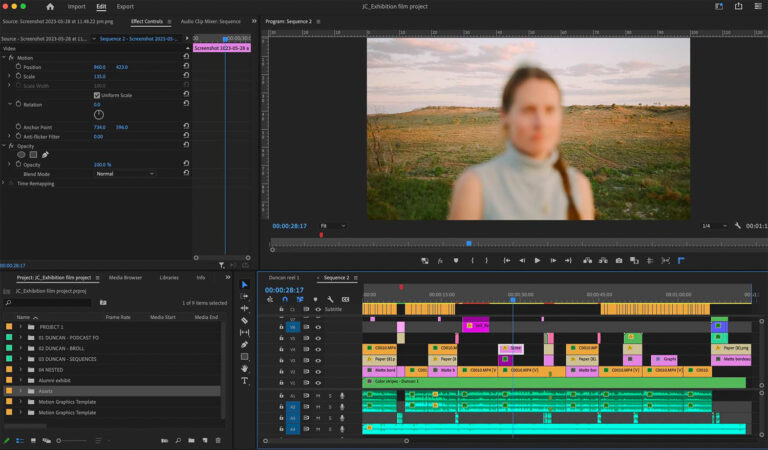The width and height of the screenshot is (768, 450).
Task: Switch Project panel to list view
Action: pos(20,441)
